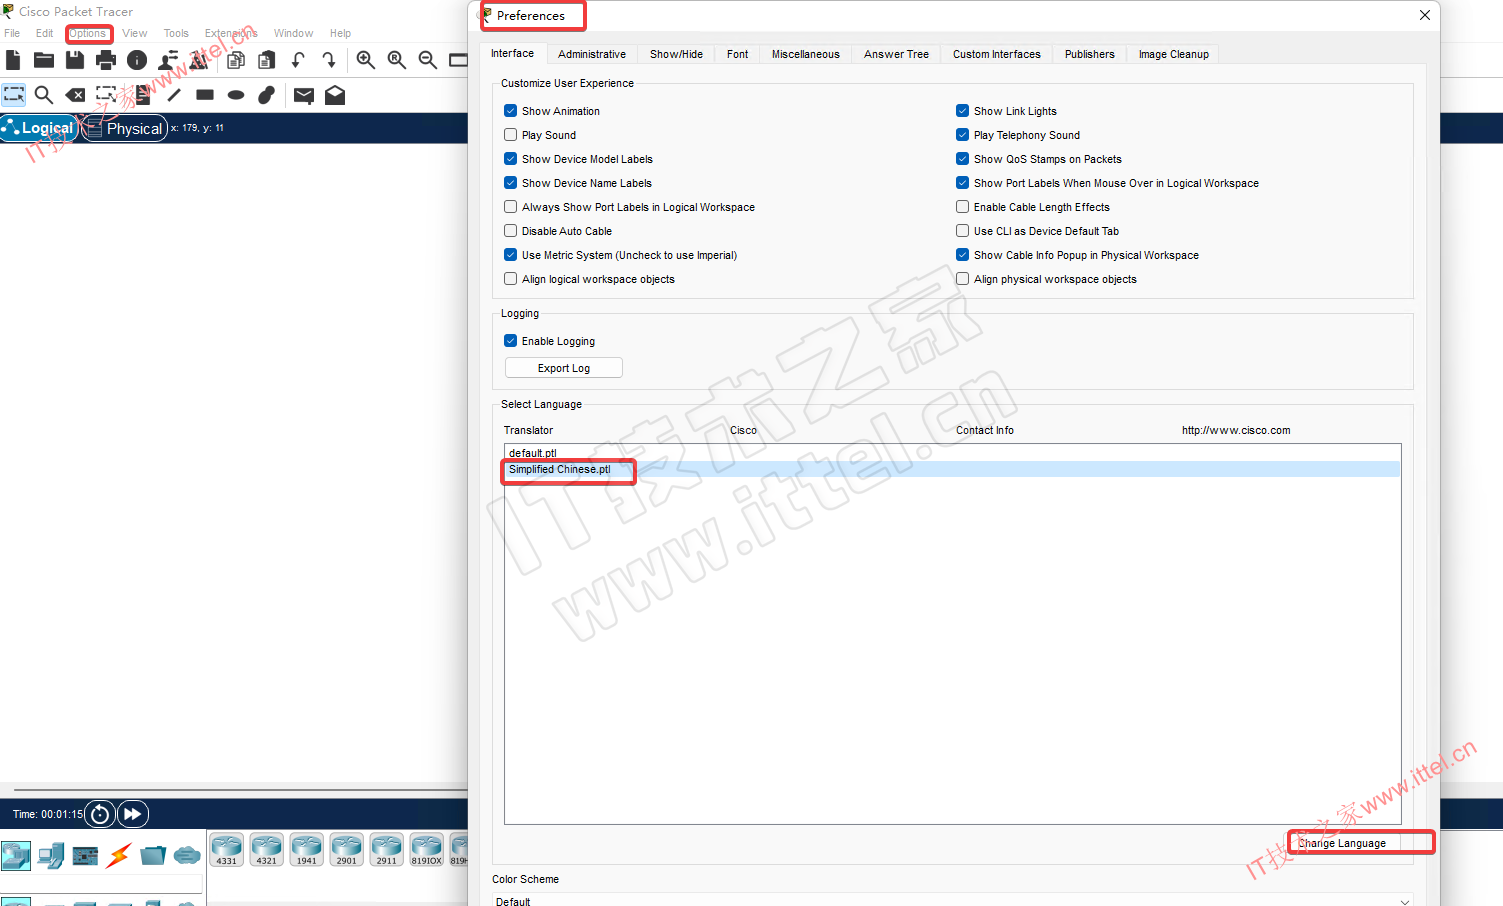Activate the Select tool icon

pyautogui.click(x=14, y=95)
